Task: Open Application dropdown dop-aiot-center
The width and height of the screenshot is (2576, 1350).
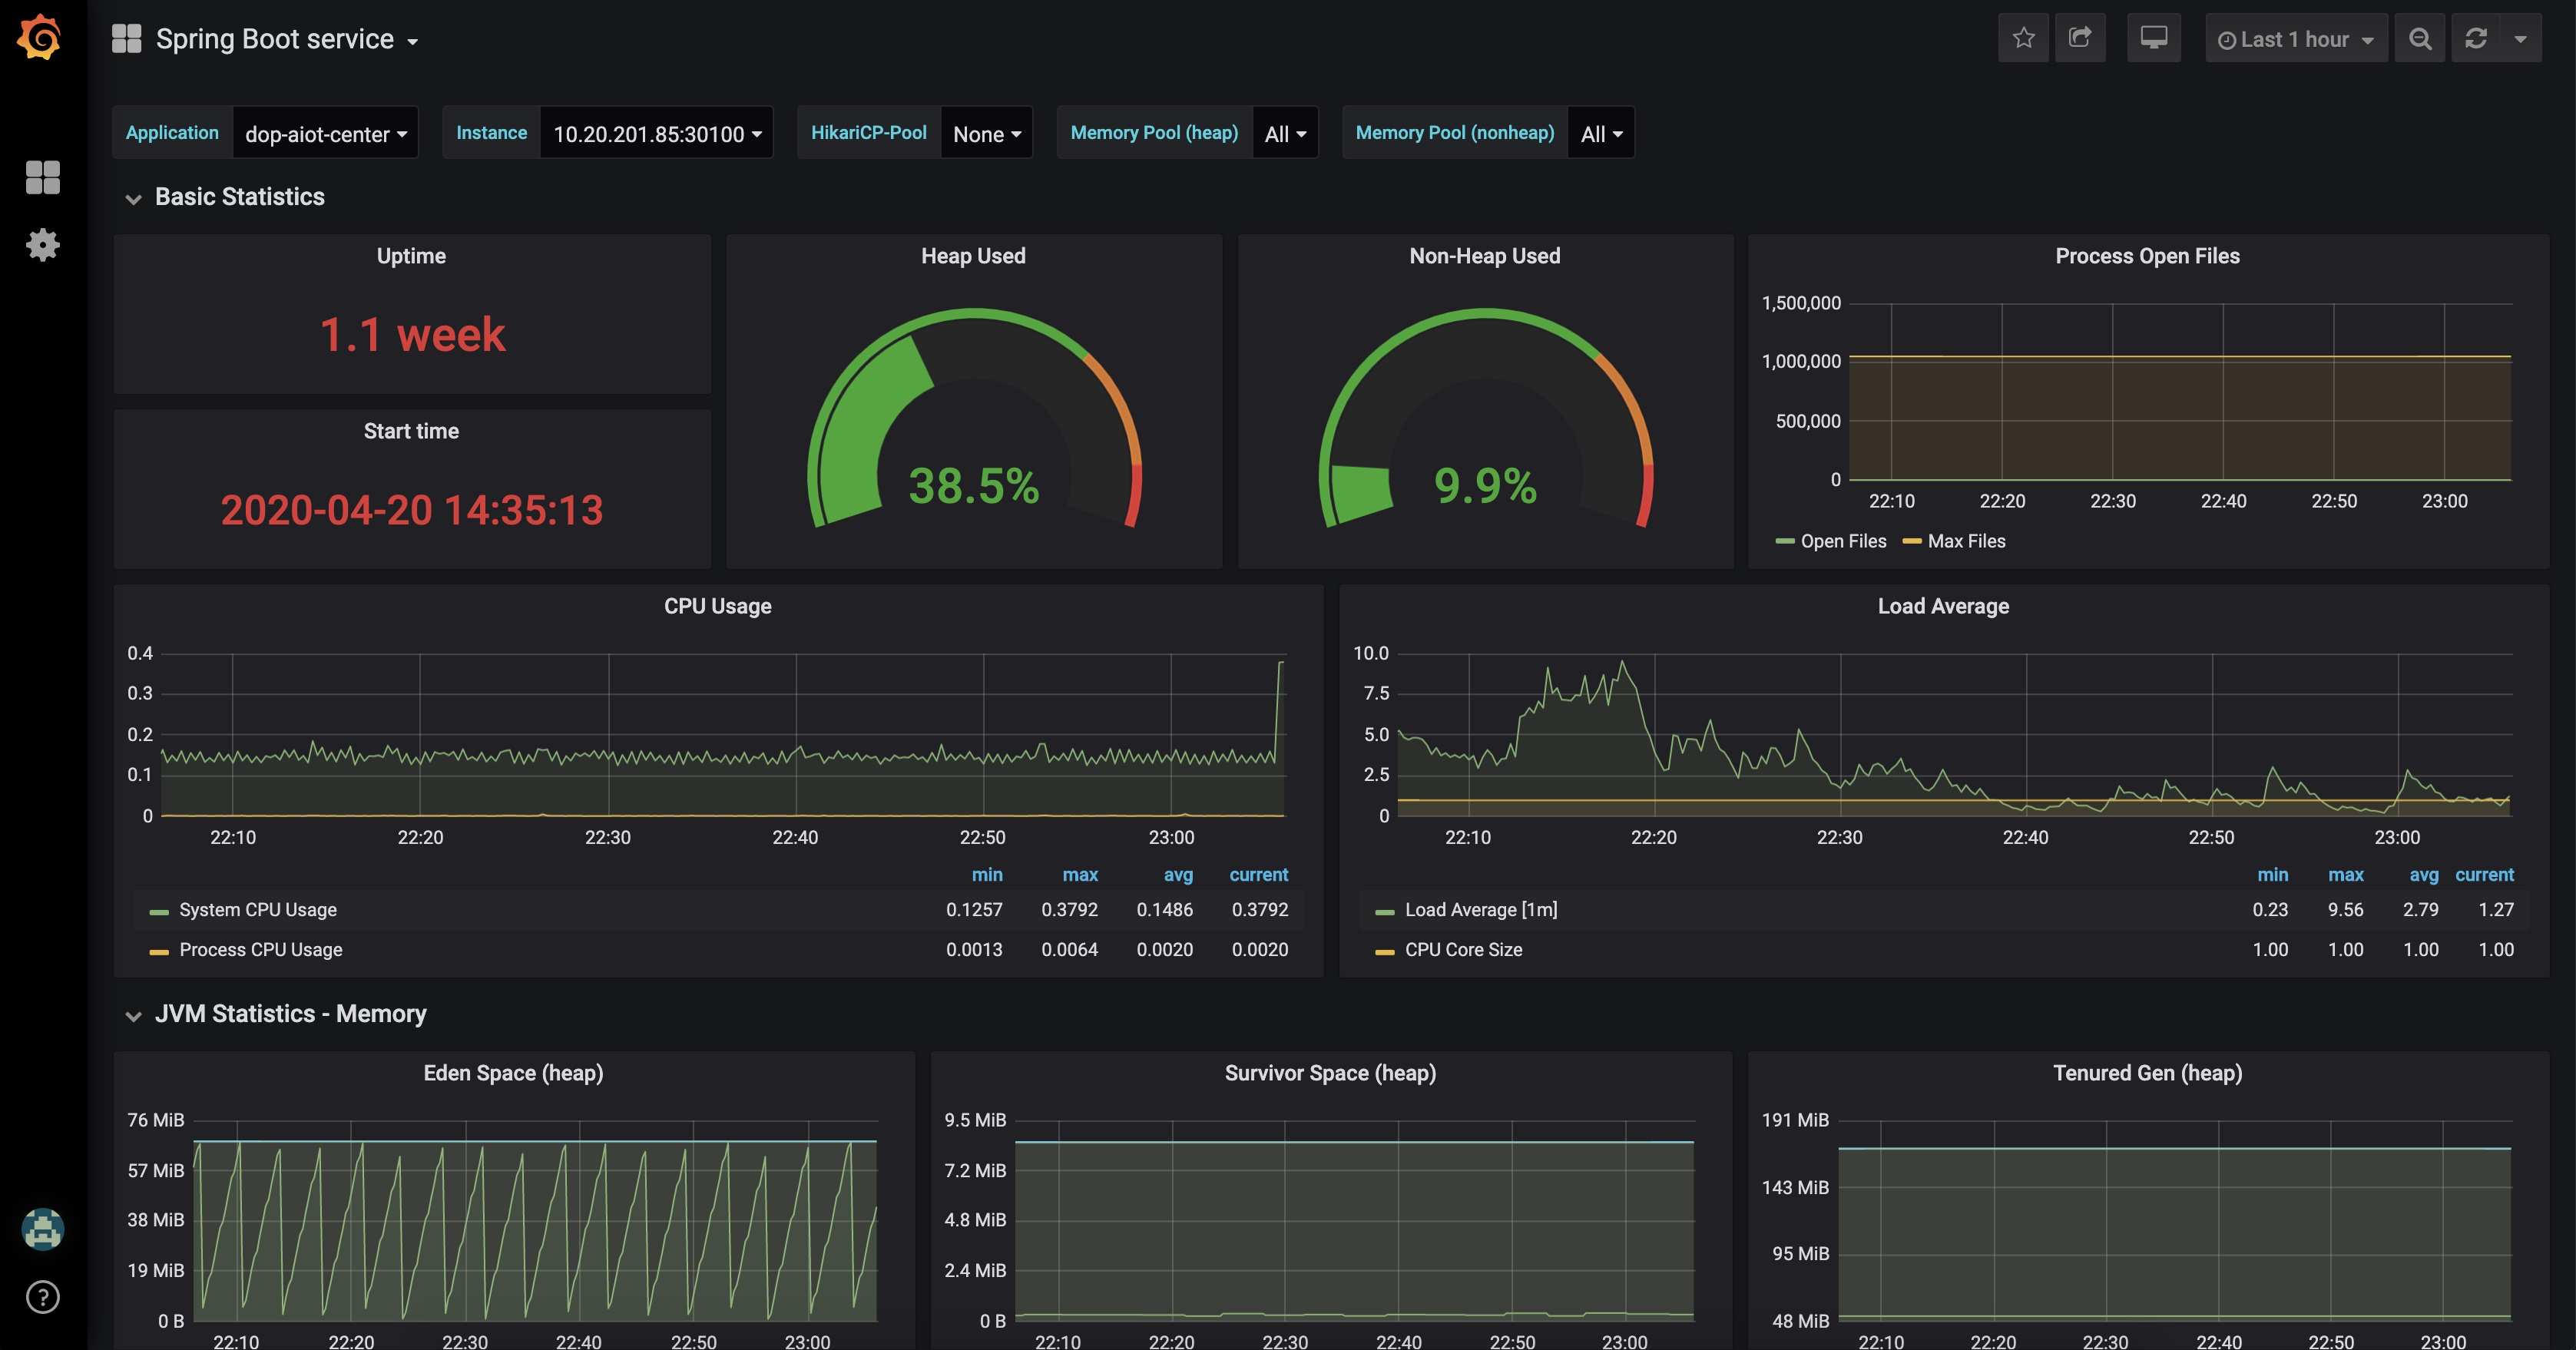Action: click(325, 133)
